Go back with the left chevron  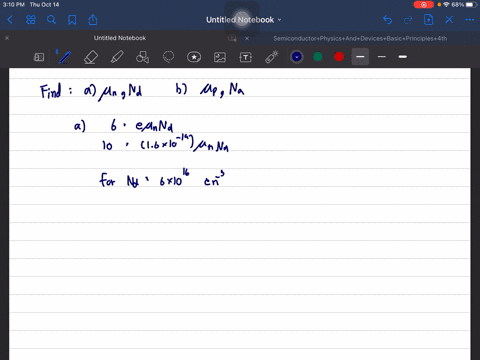click(10, 20)
